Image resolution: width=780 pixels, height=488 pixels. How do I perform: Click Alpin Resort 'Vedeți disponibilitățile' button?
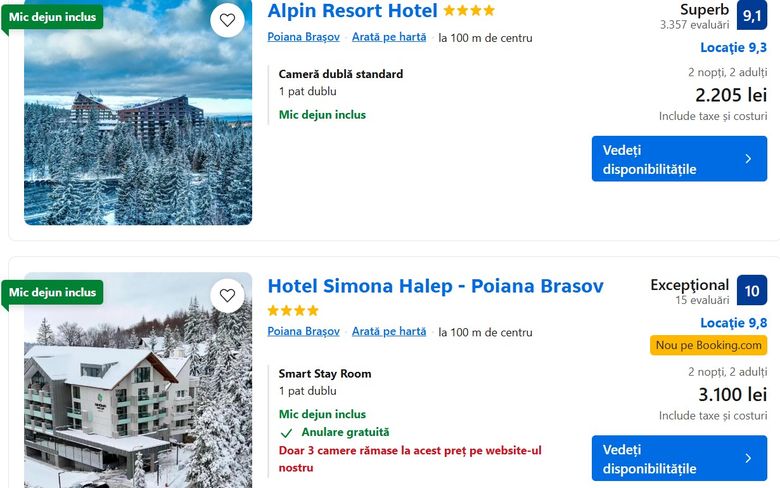coord(679,159)
